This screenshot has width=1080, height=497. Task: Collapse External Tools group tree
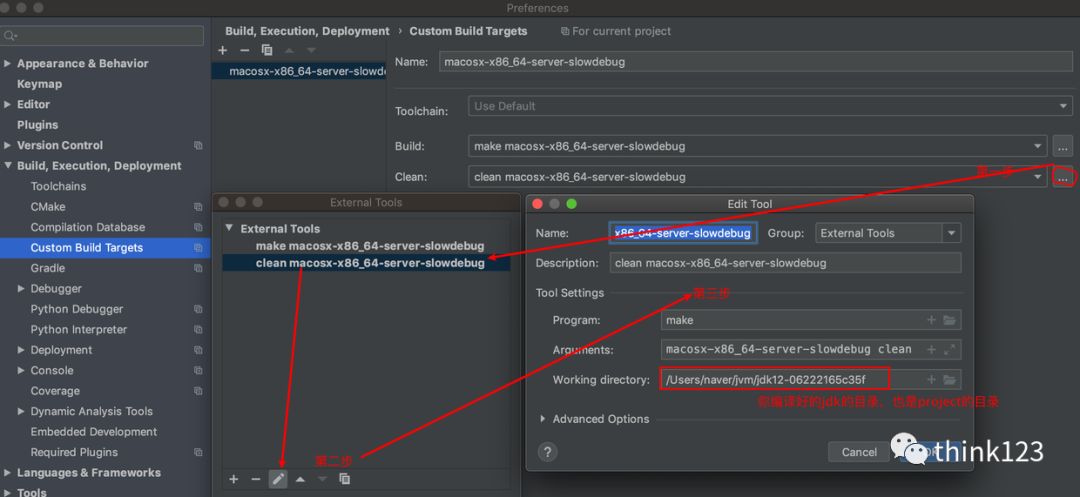pos(228,229)
